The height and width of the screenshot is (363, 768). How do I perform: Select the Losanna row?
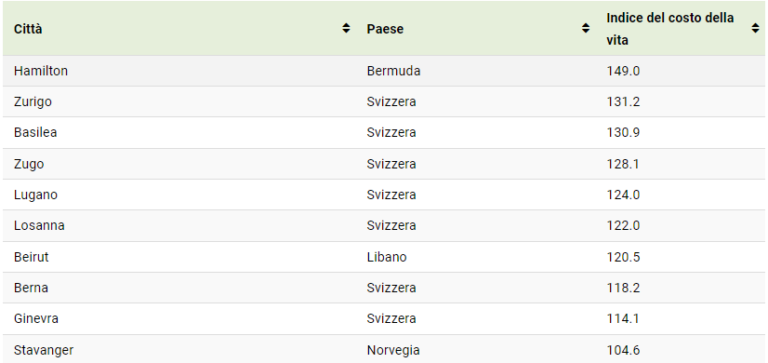tap(384, 225)
